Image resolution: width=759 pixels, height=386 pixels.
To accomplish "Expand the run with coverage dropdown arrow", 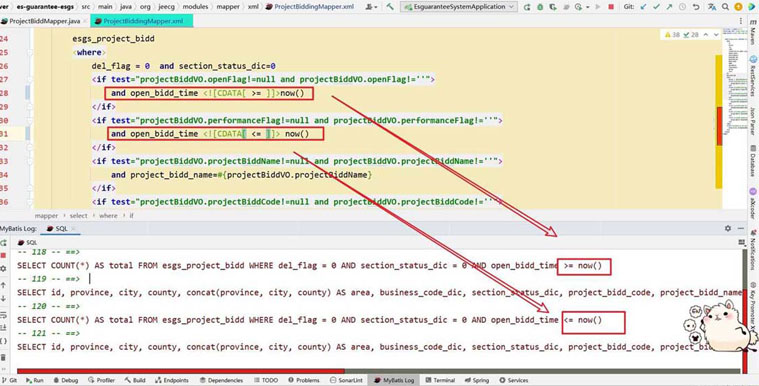I will 588,7.
